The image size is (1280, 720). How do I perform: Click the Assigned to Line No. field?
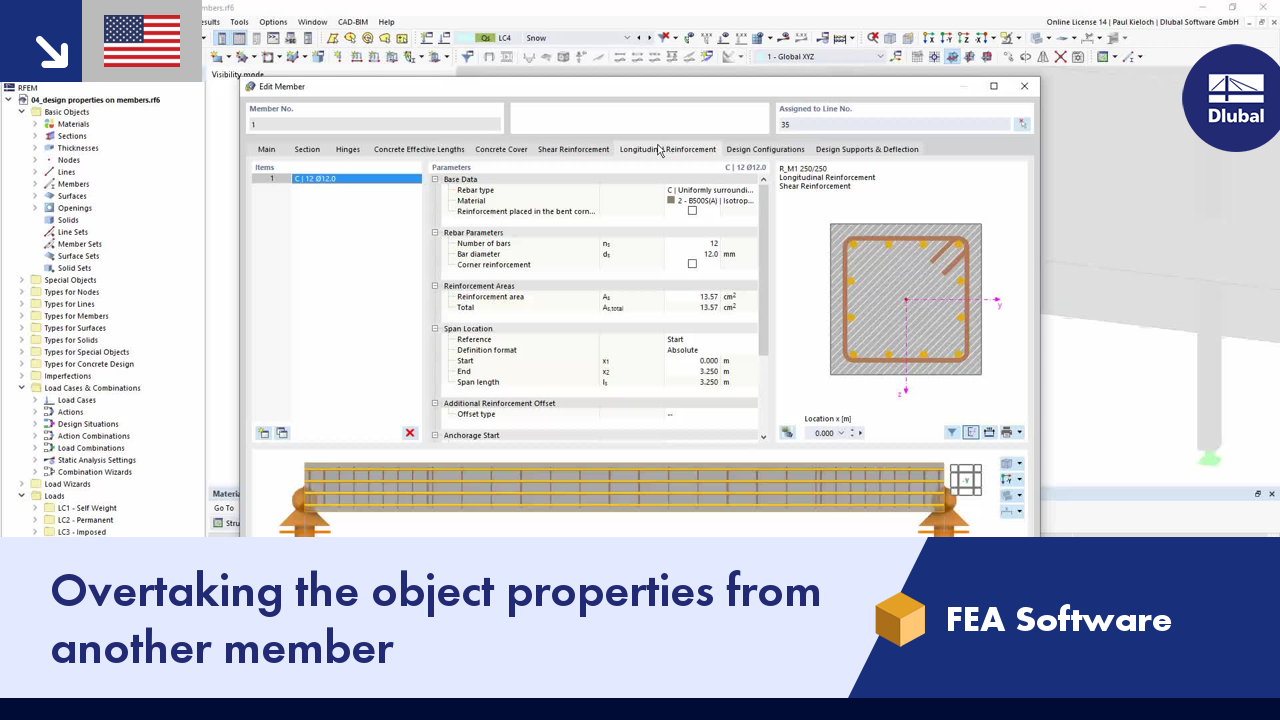point(894,124)
